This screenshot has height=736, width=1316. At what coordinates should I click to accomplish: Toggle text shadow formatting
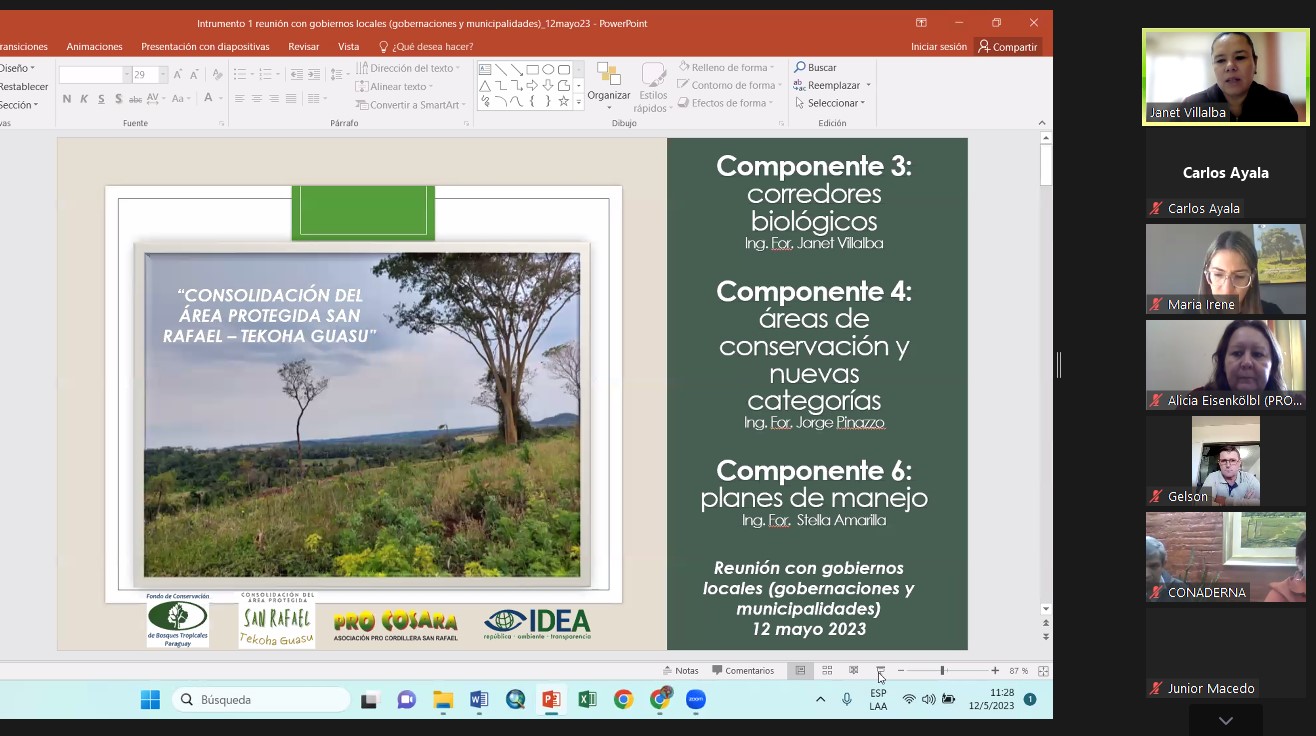[x=118, y=98]
